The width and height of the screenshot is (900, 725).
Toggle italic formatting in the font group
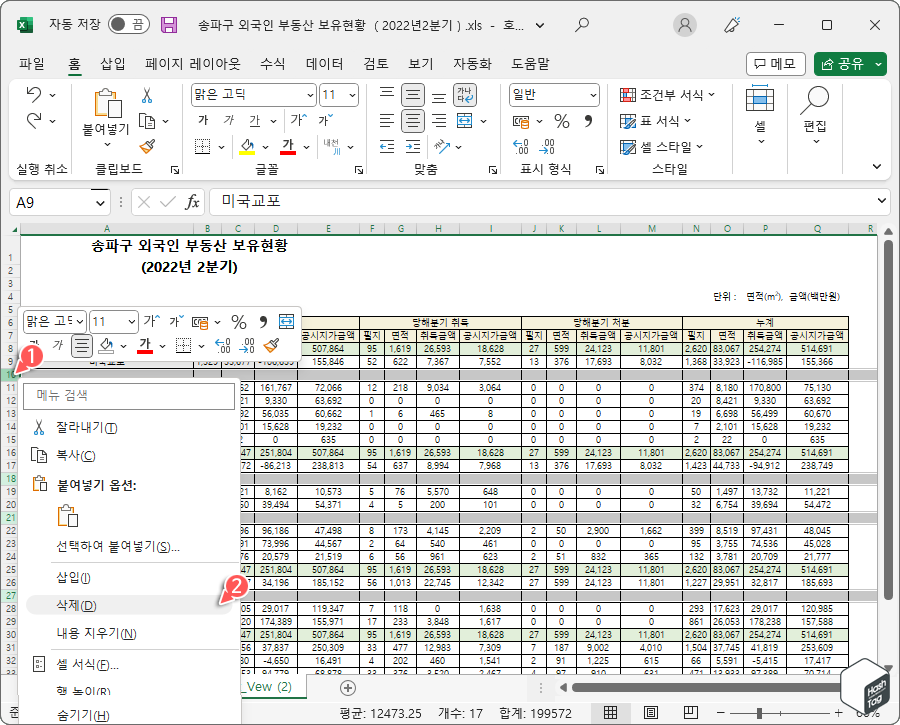[226, 119]
